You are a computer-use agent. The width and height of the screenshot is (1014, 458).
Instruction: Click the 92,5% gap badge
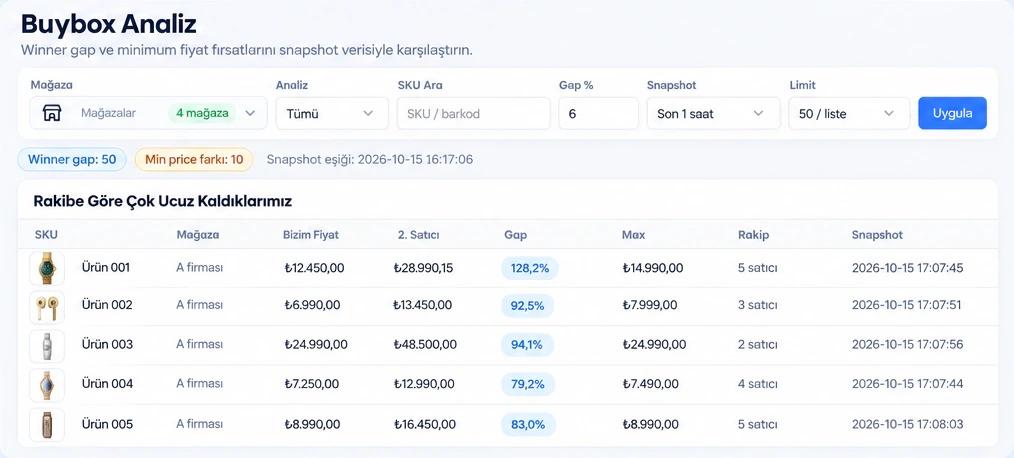pyautogui.click(x=528, y=306)
